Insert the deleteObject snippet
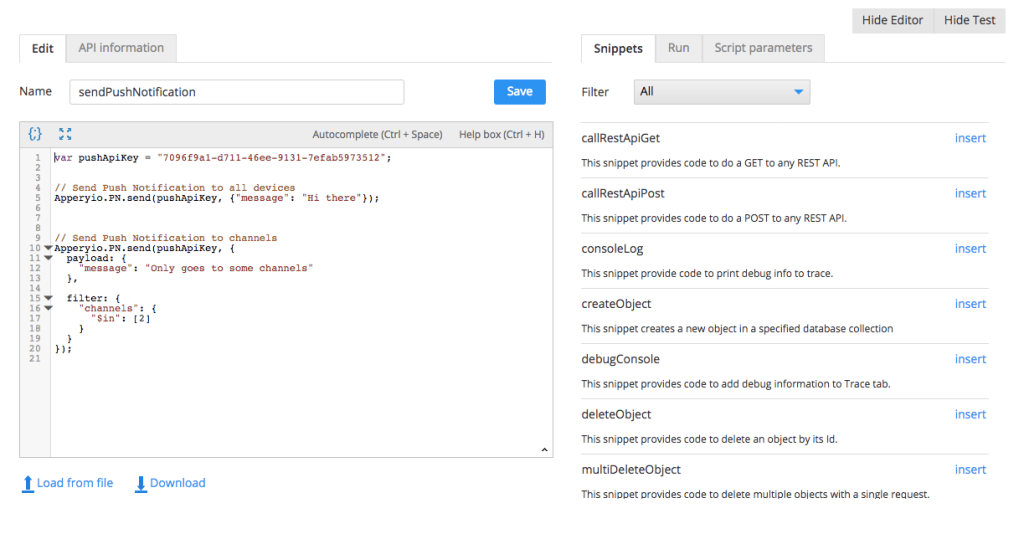Screen dimensions: 1024x534 pyautogui.click(x=970, y=415)
